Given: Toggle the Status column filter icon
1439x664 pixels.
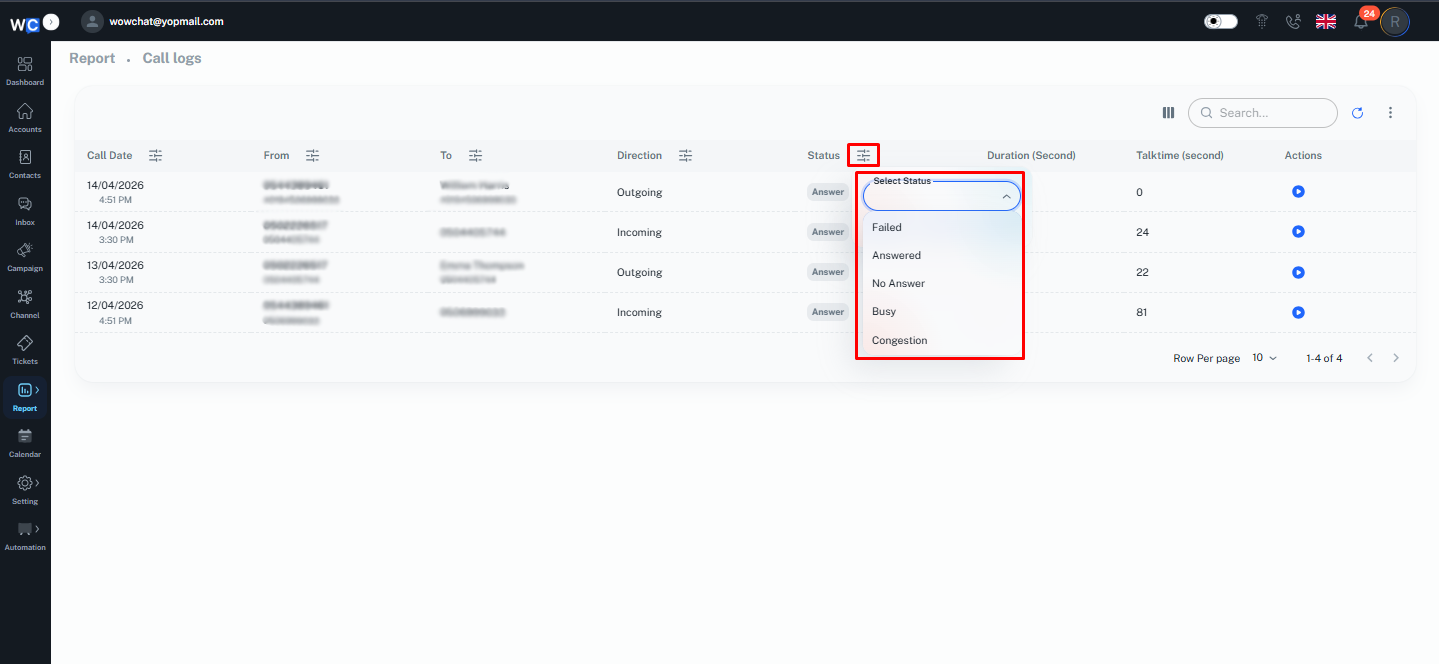Looking at the screenshot, I should coord(863,155).
